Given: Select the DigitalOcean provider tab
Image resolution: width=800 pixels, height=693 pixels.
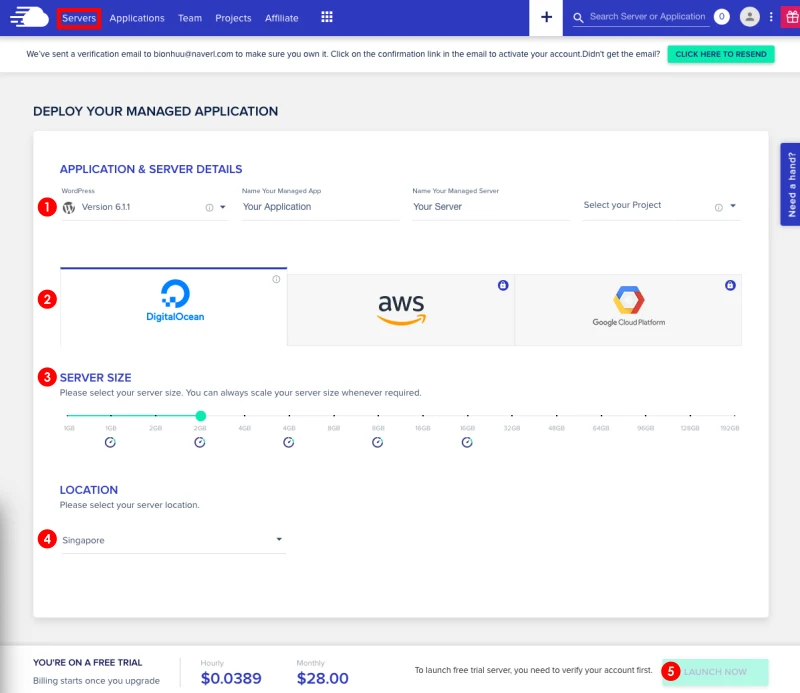Looking at the screenshot, I should click(x=173, y=307).
